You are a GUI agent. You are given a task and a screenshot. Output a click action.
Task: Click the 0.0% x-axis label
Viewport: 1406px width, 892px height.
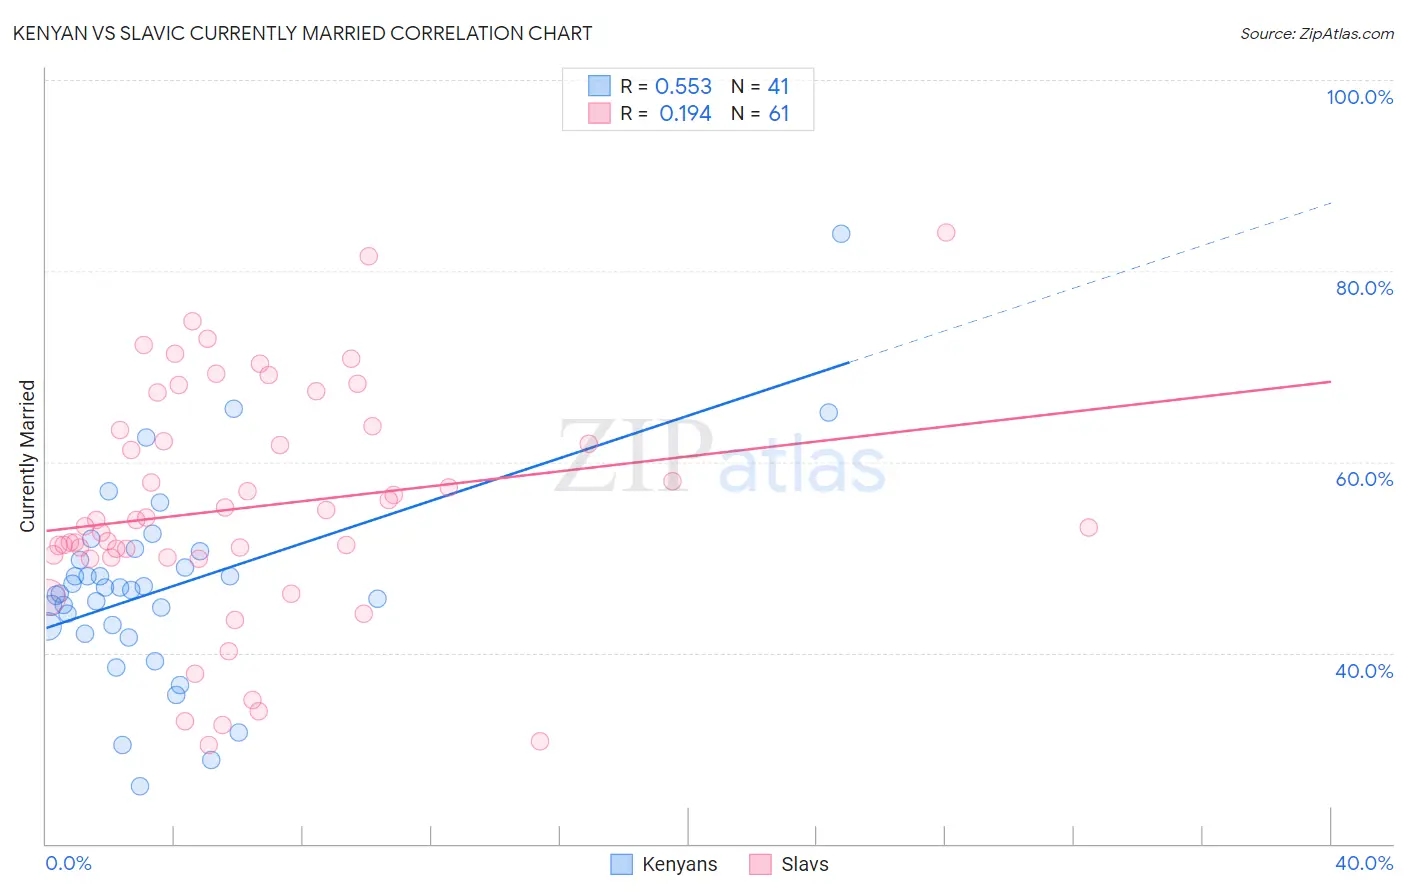pos(69,863)
